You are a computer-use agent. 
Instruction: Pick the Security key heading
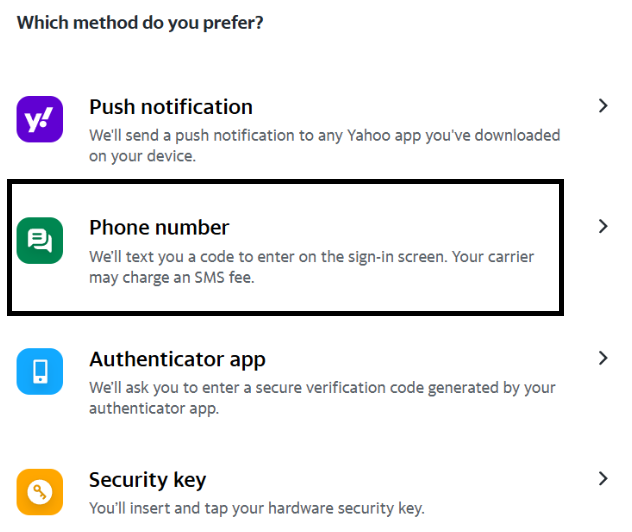tap(148, 480)
